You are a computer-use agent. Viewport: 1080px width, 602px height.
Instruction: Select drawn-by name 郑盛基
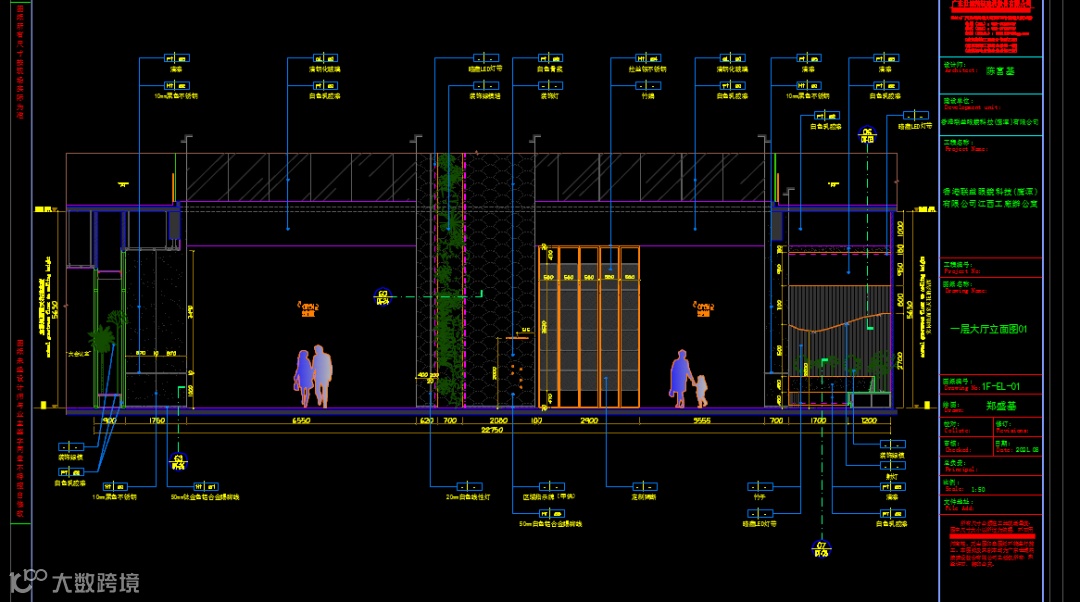tap(1000, 406)
